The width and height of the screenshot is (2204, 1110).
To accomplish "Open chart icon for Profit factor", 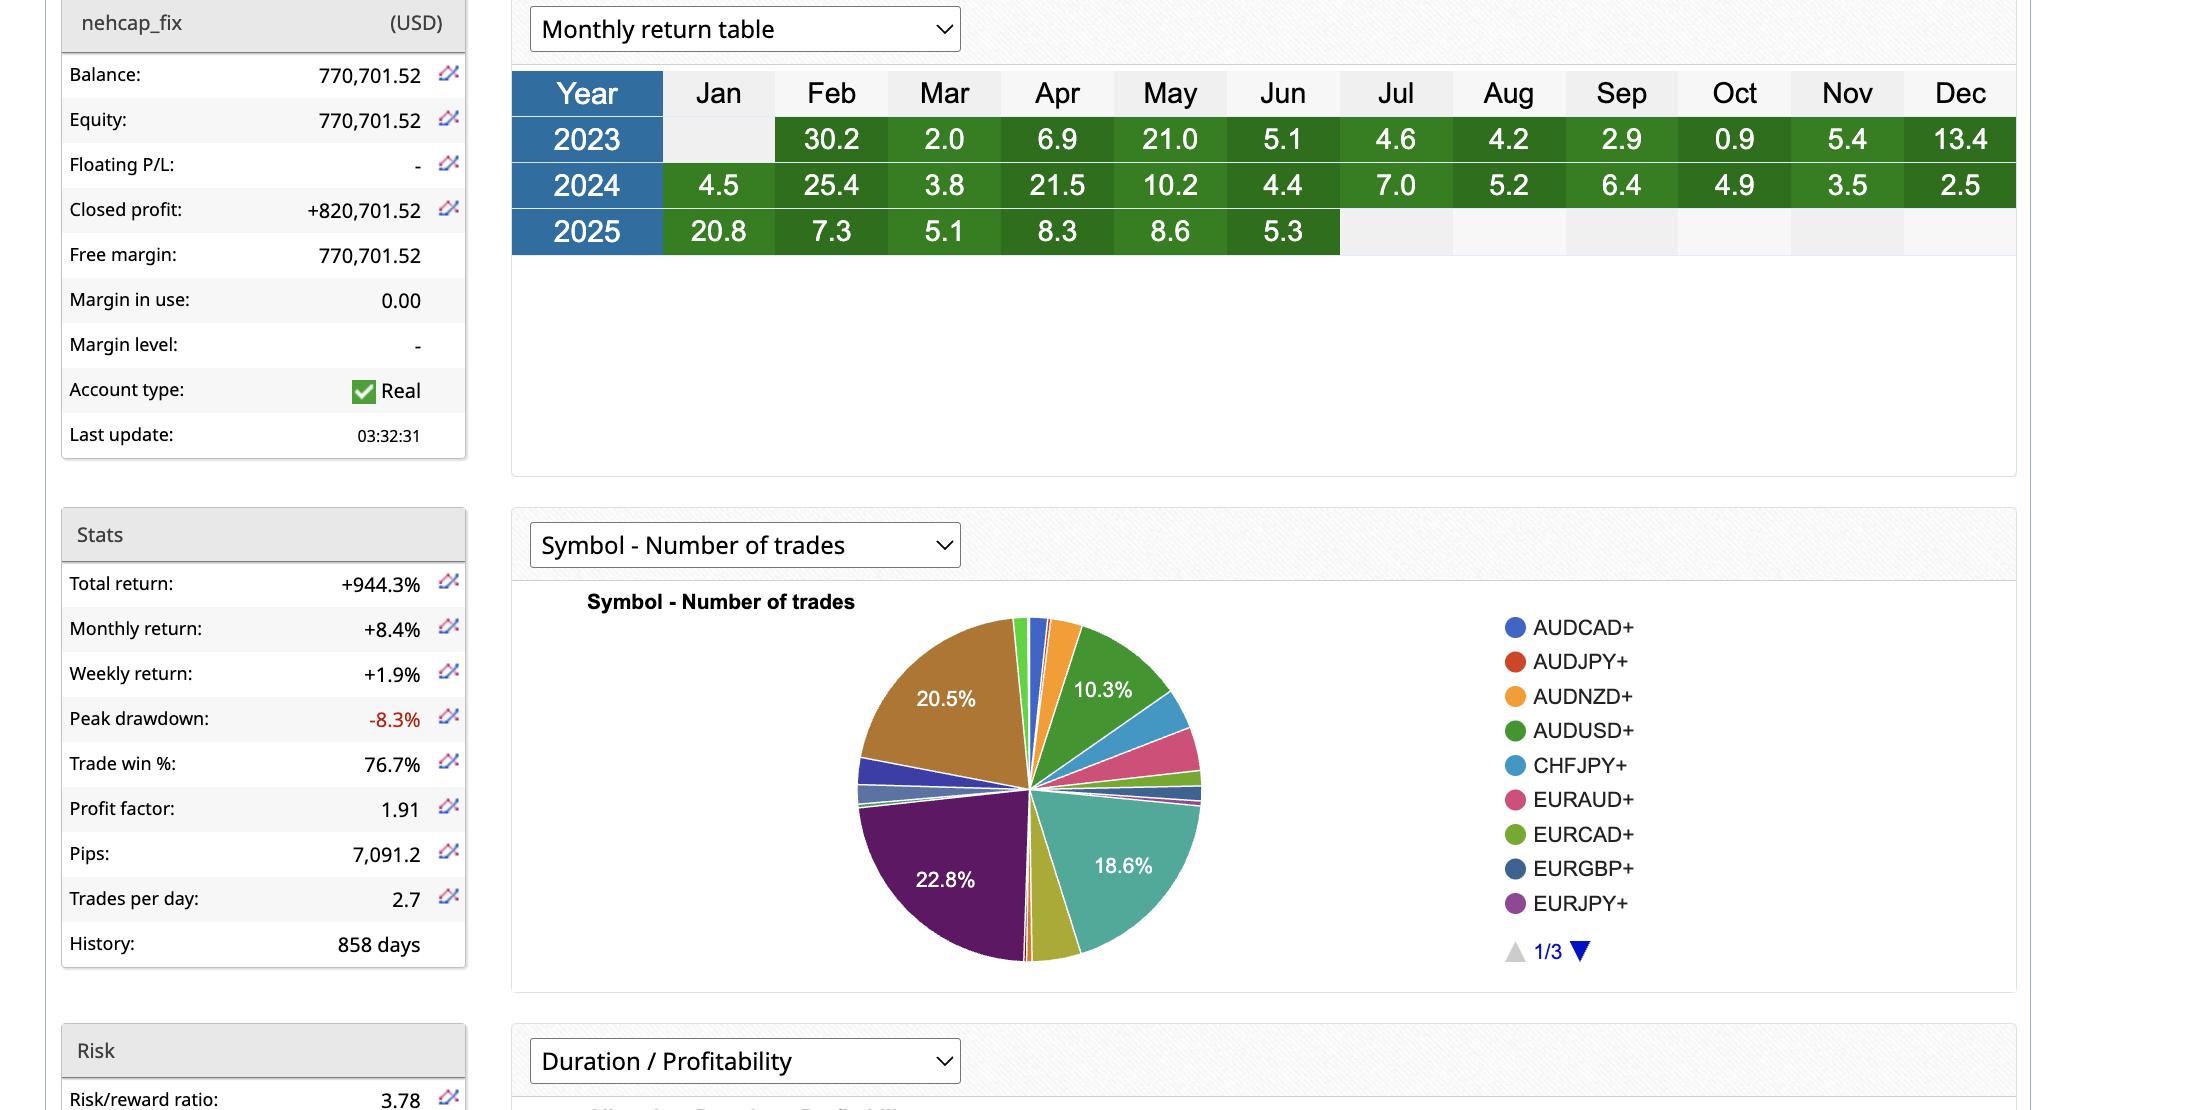I will [x=449, y=806].
